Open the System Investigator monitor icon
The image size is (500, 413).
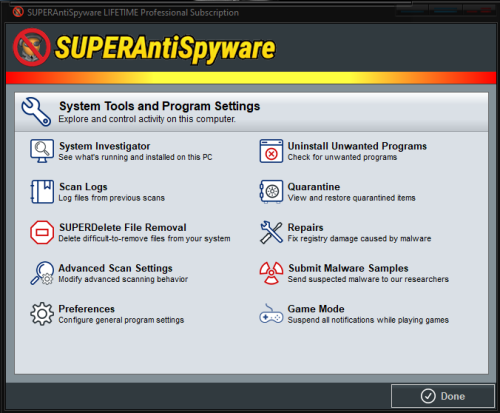pos(42,151)
